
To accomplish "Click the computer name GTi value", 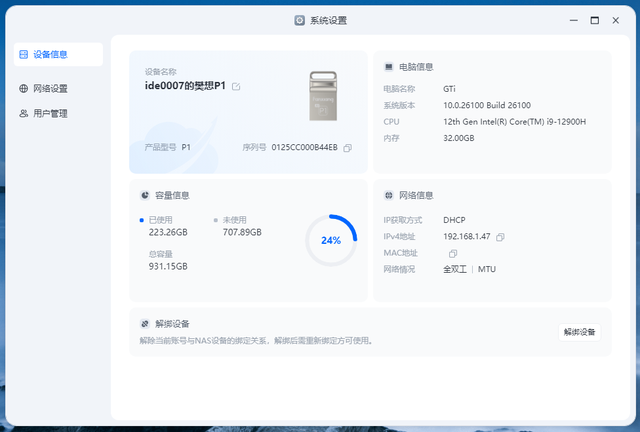I will tap(449, 89).
